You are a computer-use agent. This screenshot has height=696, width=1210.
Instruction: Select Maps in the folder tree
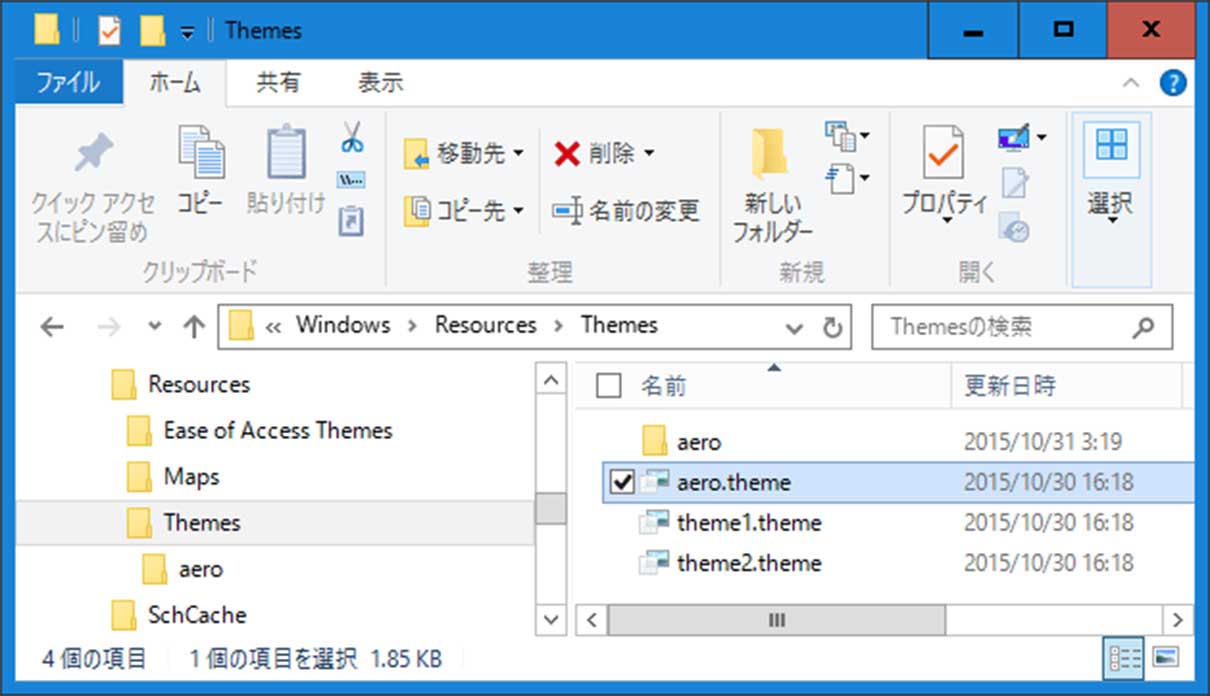coord(191,476)
